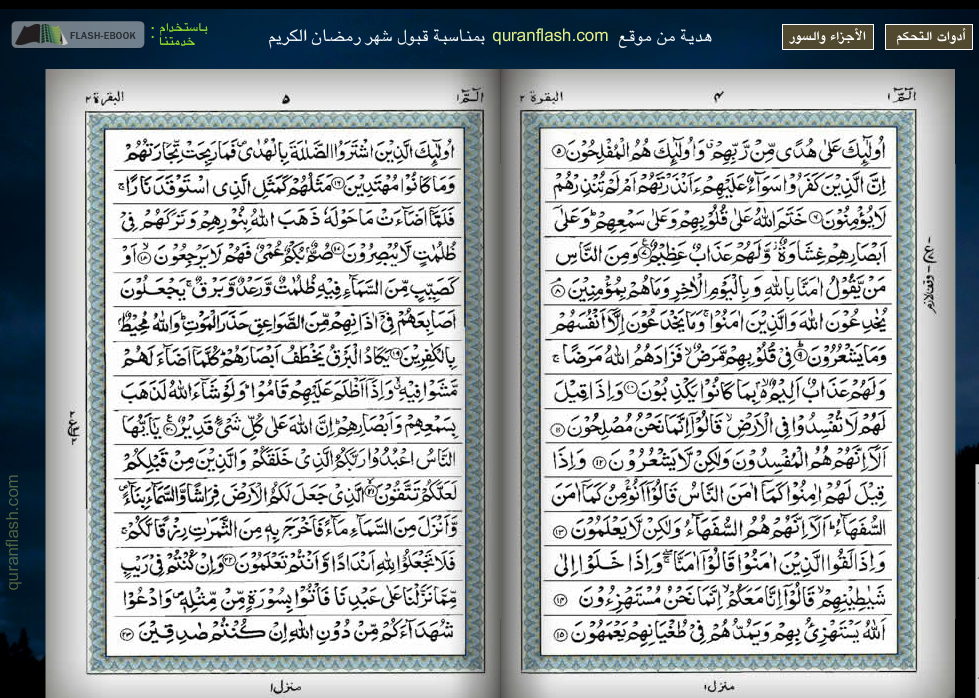979x698 pixels.
Task: Expand the الأجزاء والسور index menu
Action: click(x=827, y=37)
